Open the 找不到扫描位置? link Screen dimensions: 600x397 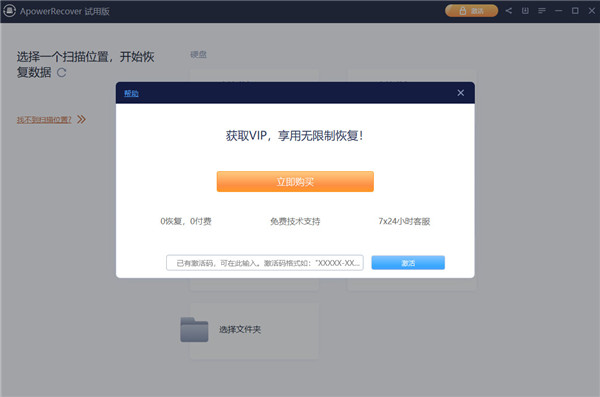click(44, 120)
